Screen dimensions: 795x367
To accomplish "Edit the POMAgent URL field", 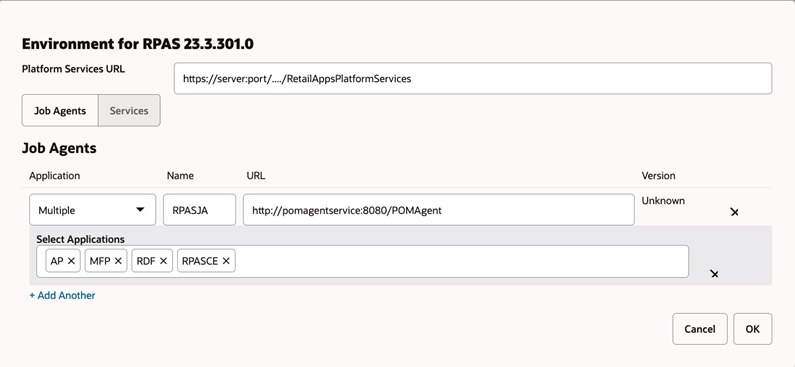I will [439, 210].
